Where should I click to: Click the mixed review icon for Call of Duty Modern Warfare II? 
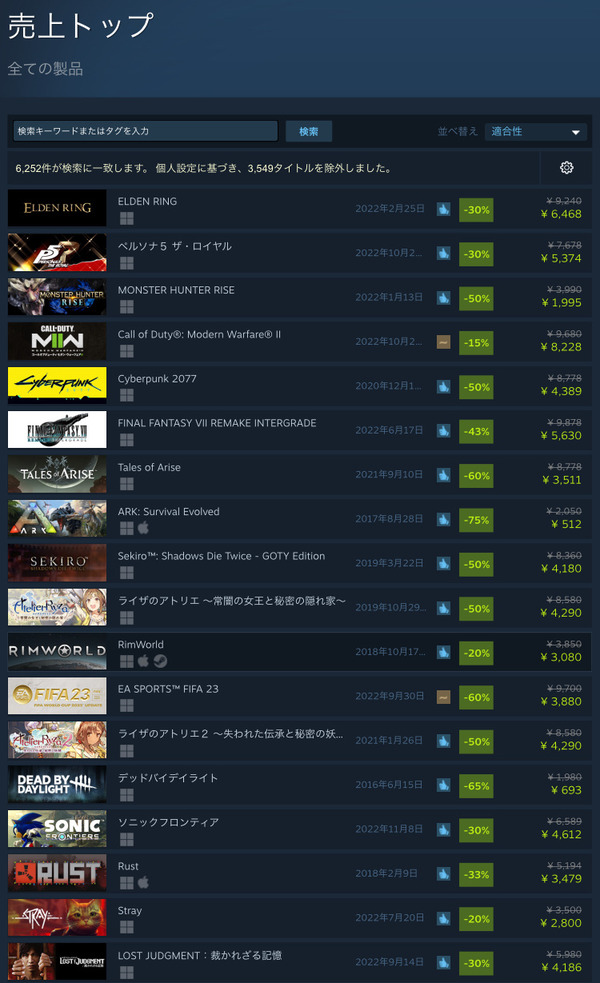tap(443, 342)
